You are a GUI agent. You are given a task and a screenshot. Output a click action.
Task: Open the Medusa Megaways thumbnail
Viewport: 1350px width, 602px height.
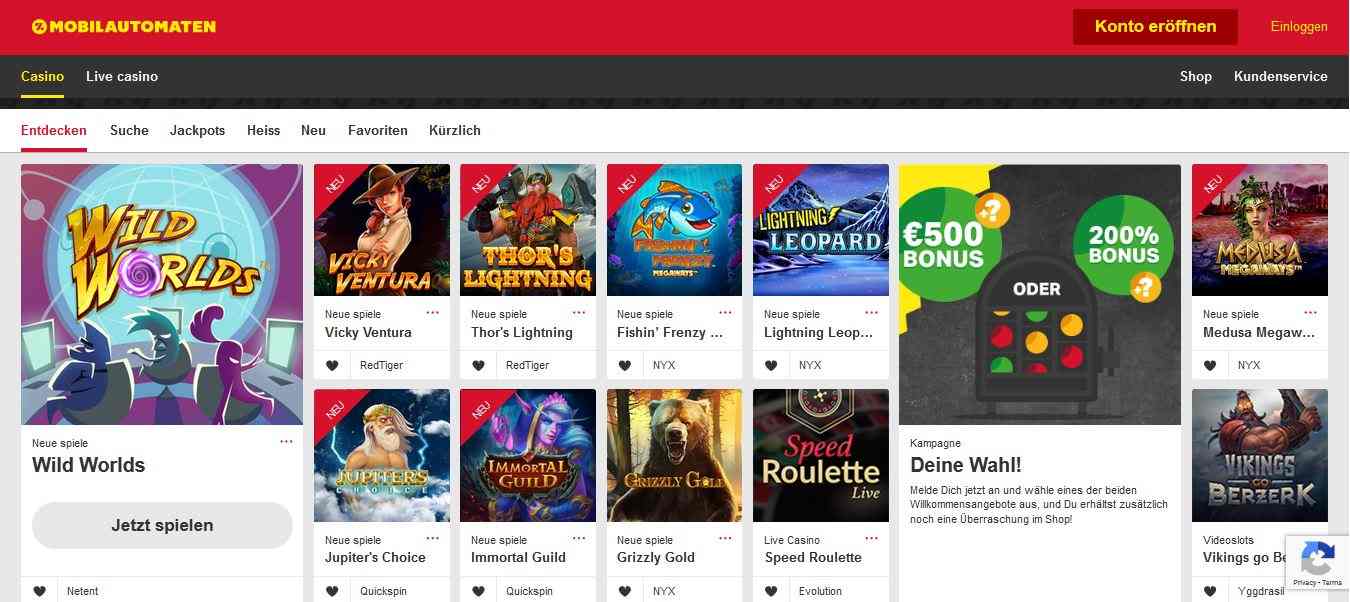tap(1260, 230)
